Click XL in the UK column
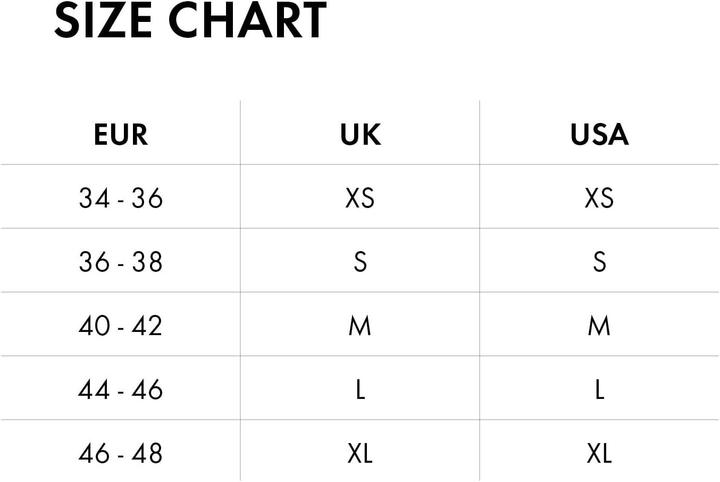The height and width of the screenshot is (482, 720). coord(360,453)
